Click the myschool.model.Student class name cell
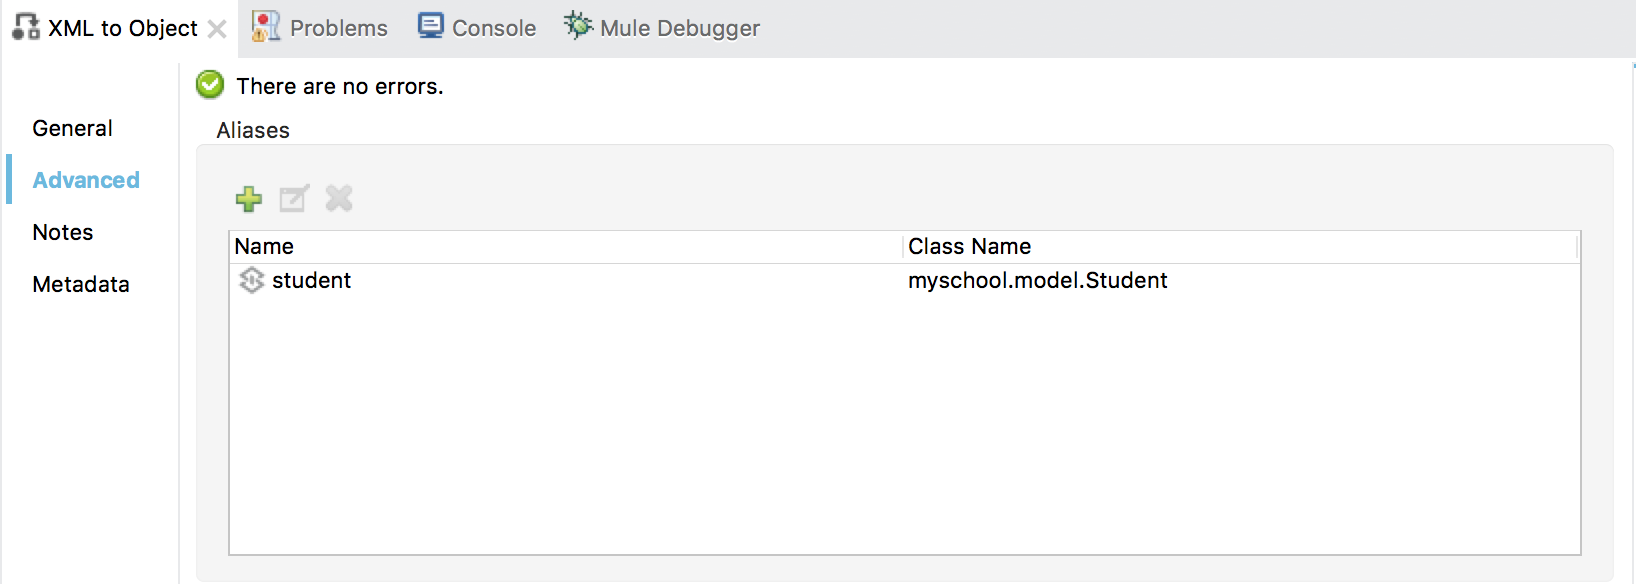1636x584 pixels. point(1037,281)
